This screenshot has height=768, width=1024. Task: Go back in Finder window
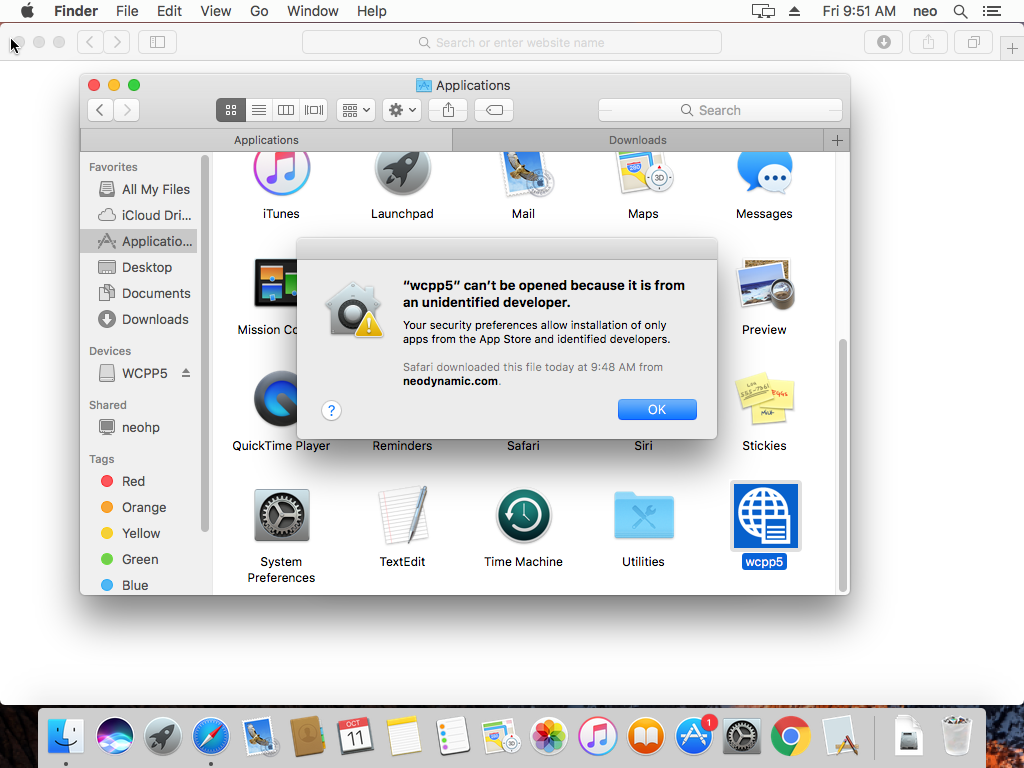tap(100, 110)
